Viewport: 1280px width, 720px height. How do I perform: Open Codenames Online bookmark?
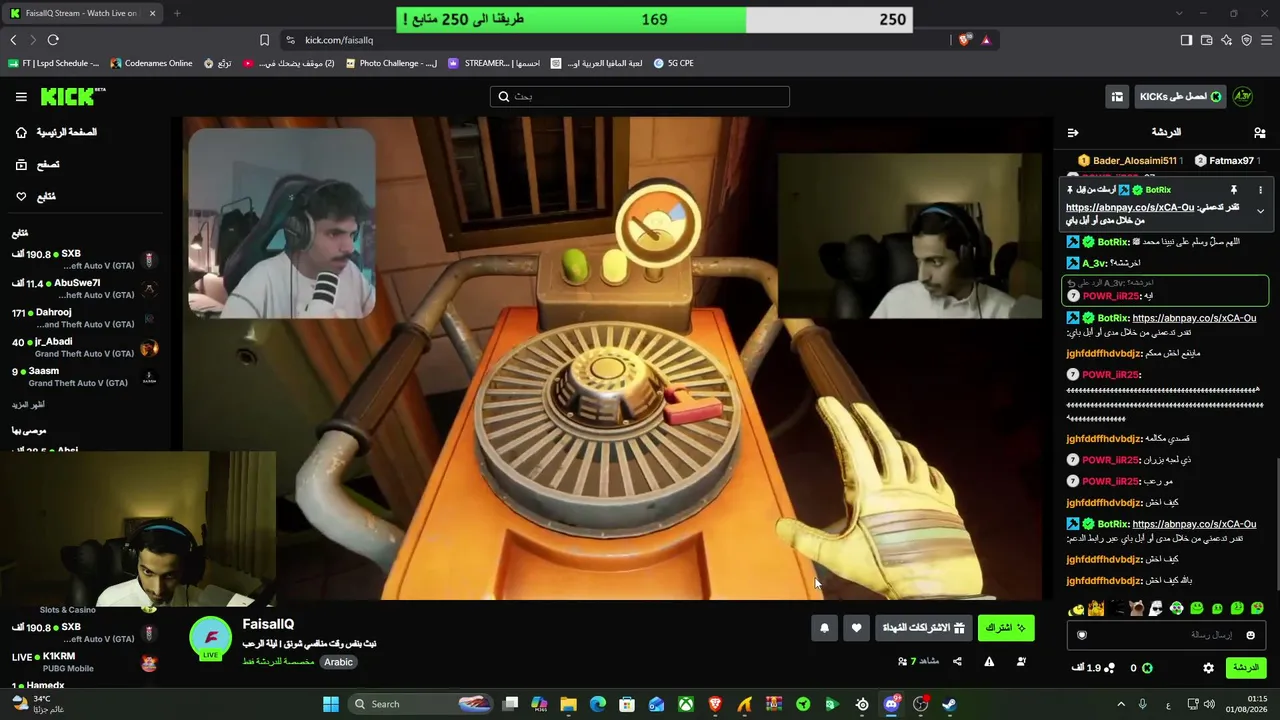point(151,63)
